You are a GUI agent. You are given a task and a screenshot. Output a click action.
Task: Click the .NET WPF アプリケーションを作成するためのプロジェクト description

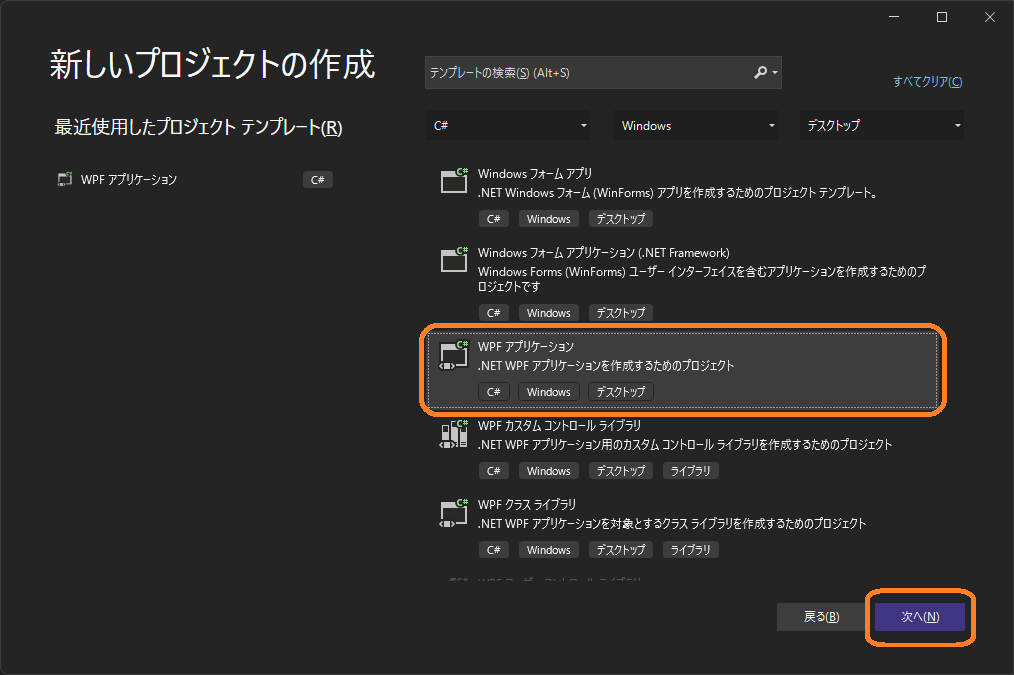tap(606, 365)
